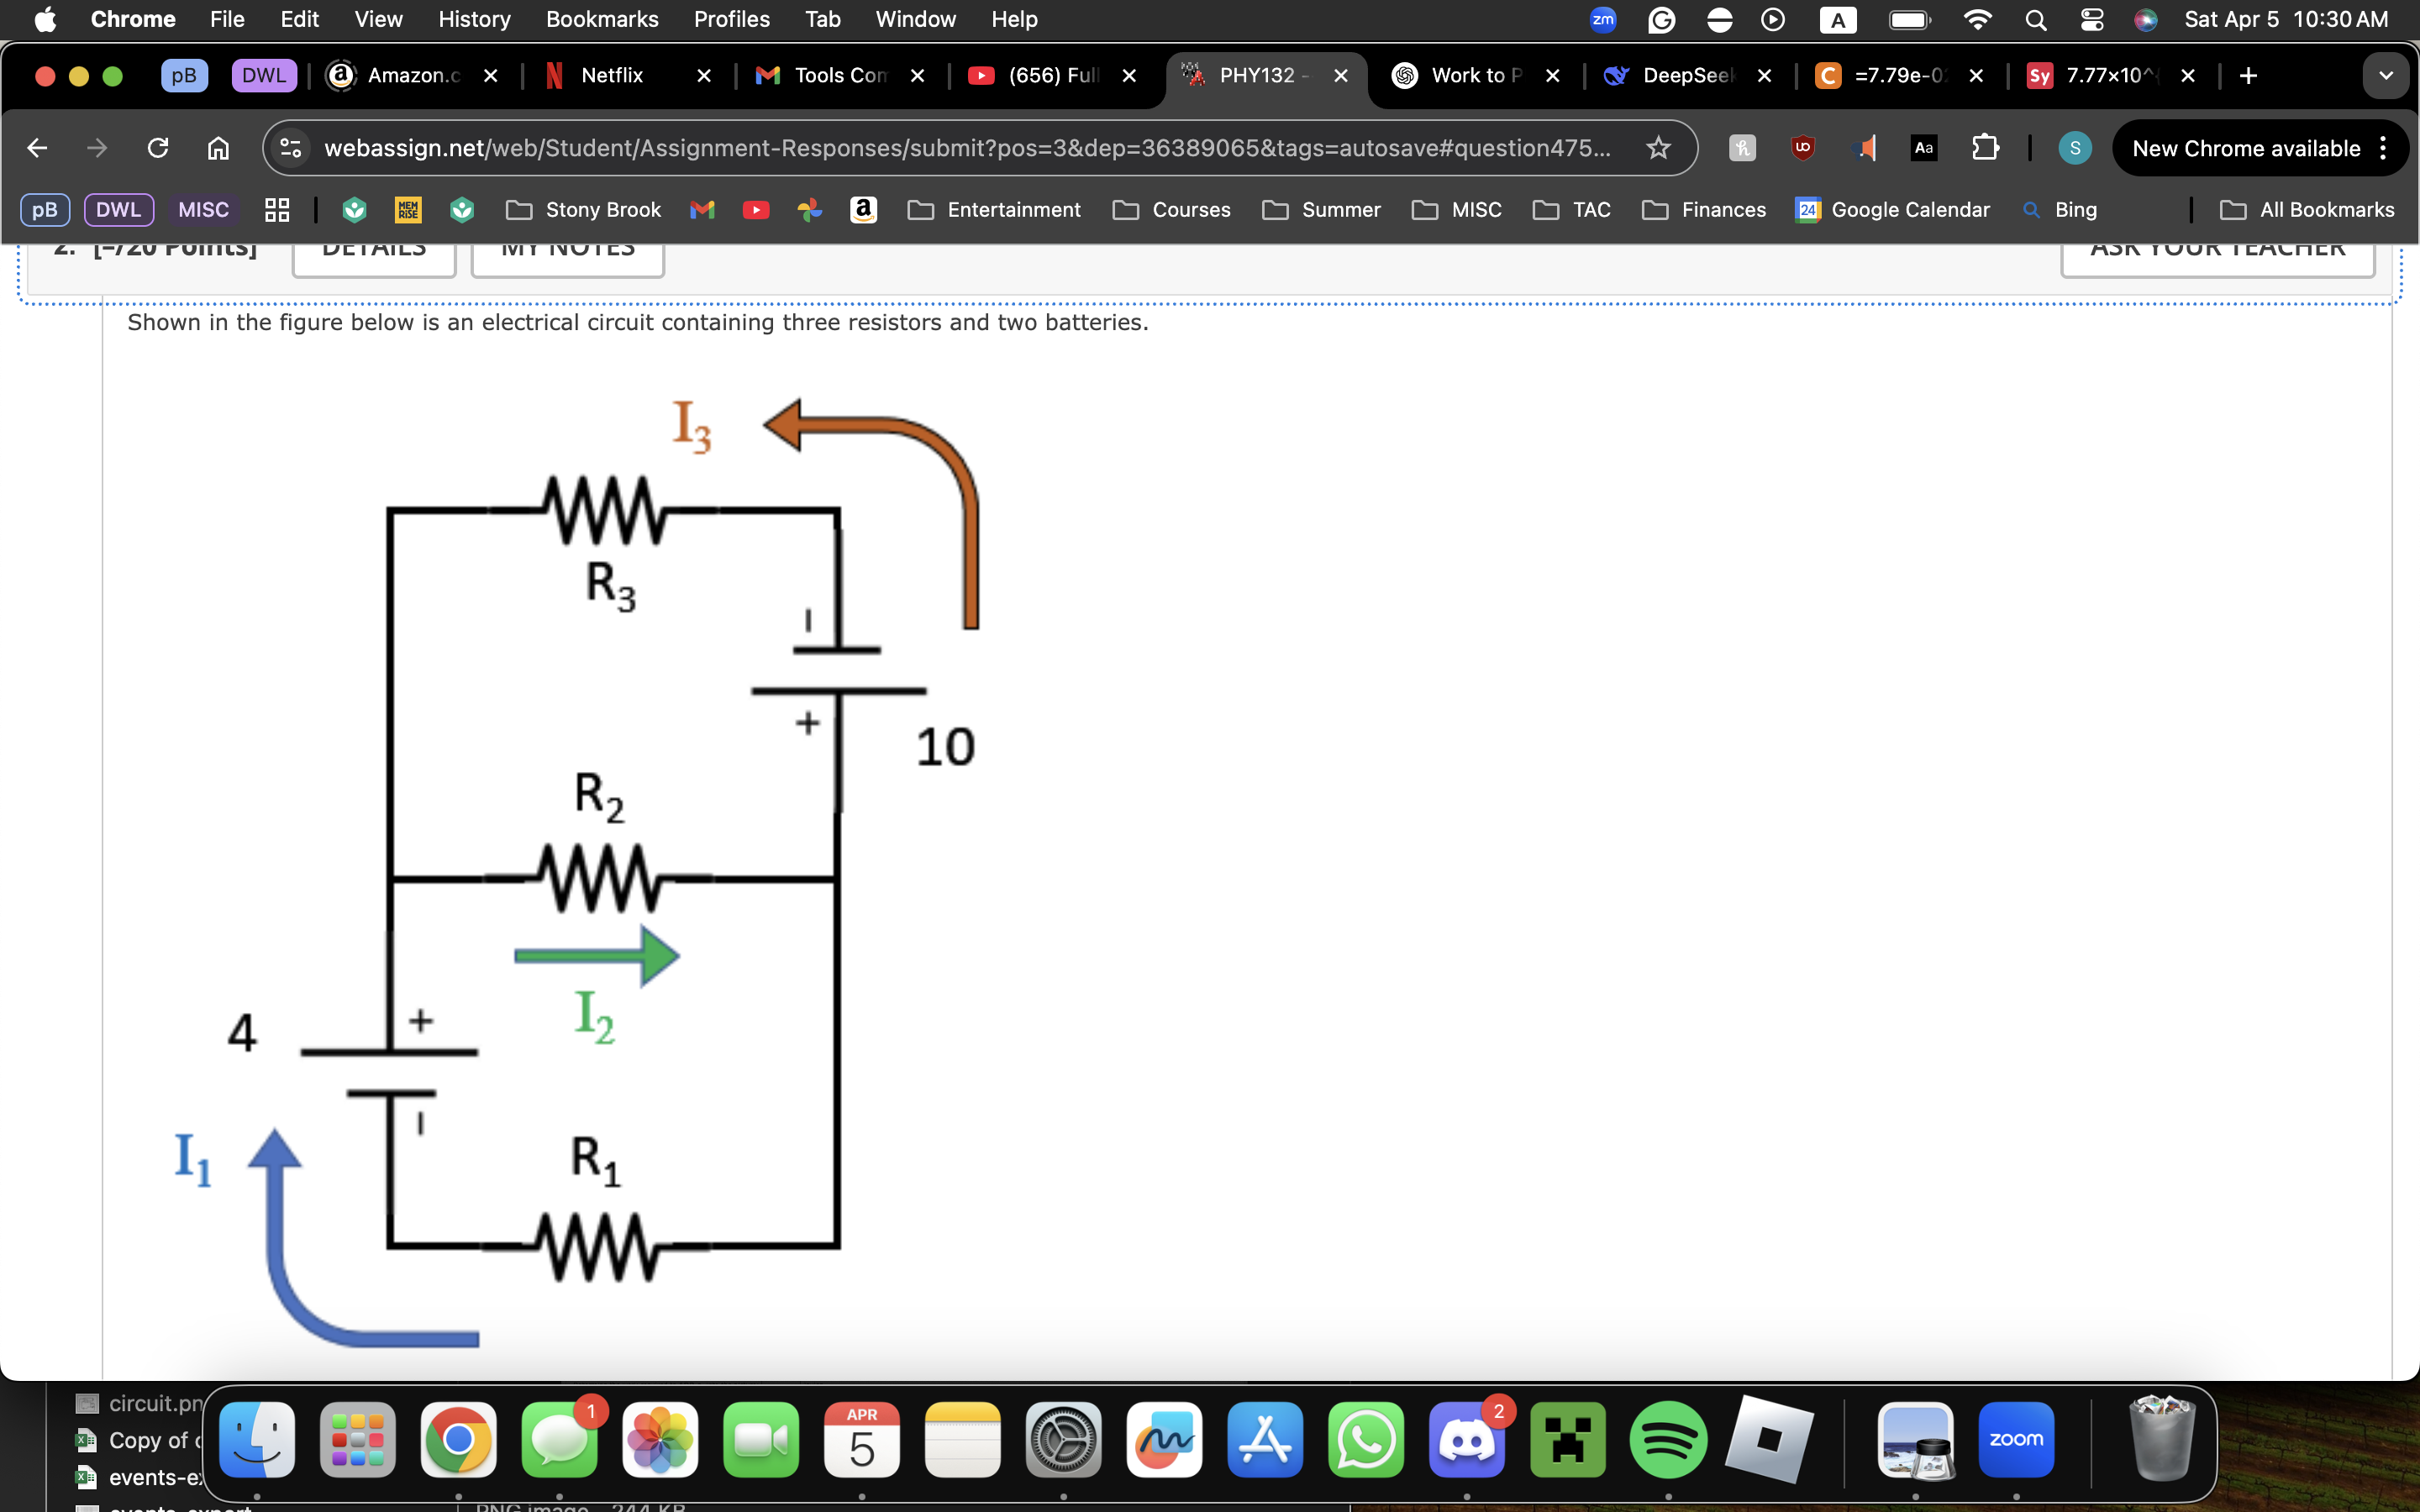Click the uBlock Origin extension shield icon
The image size is (2420, 1512).
coord(1803,147)
